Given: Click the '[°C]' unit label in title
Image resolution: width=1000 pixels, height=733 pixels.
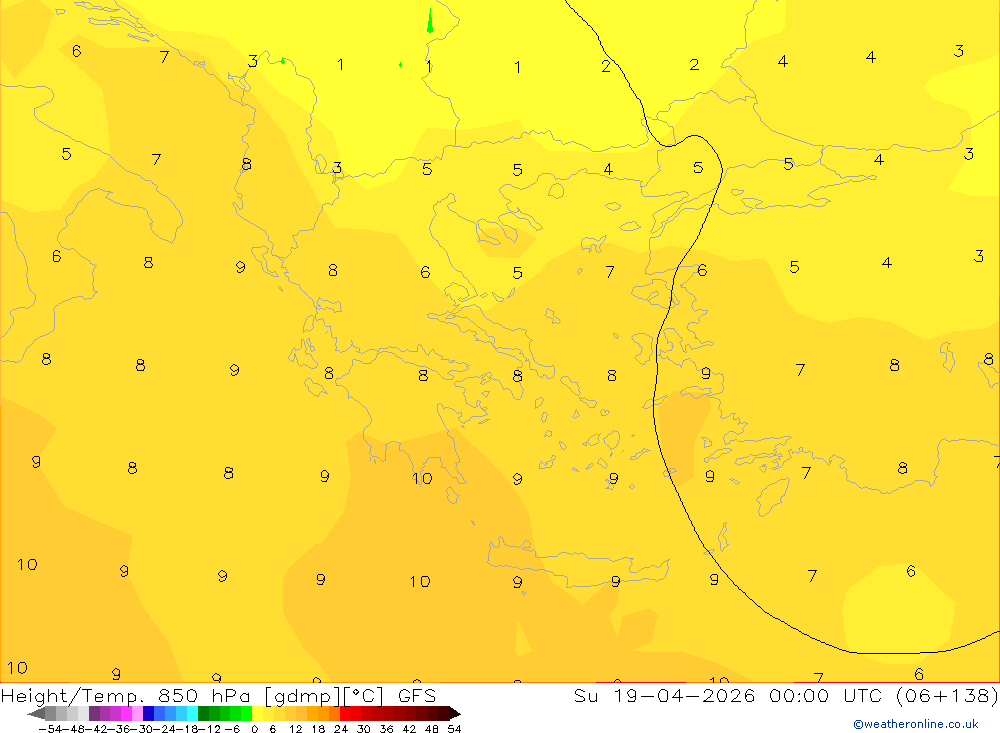Looking at the screenshot, I should click(x=364, y=695).
